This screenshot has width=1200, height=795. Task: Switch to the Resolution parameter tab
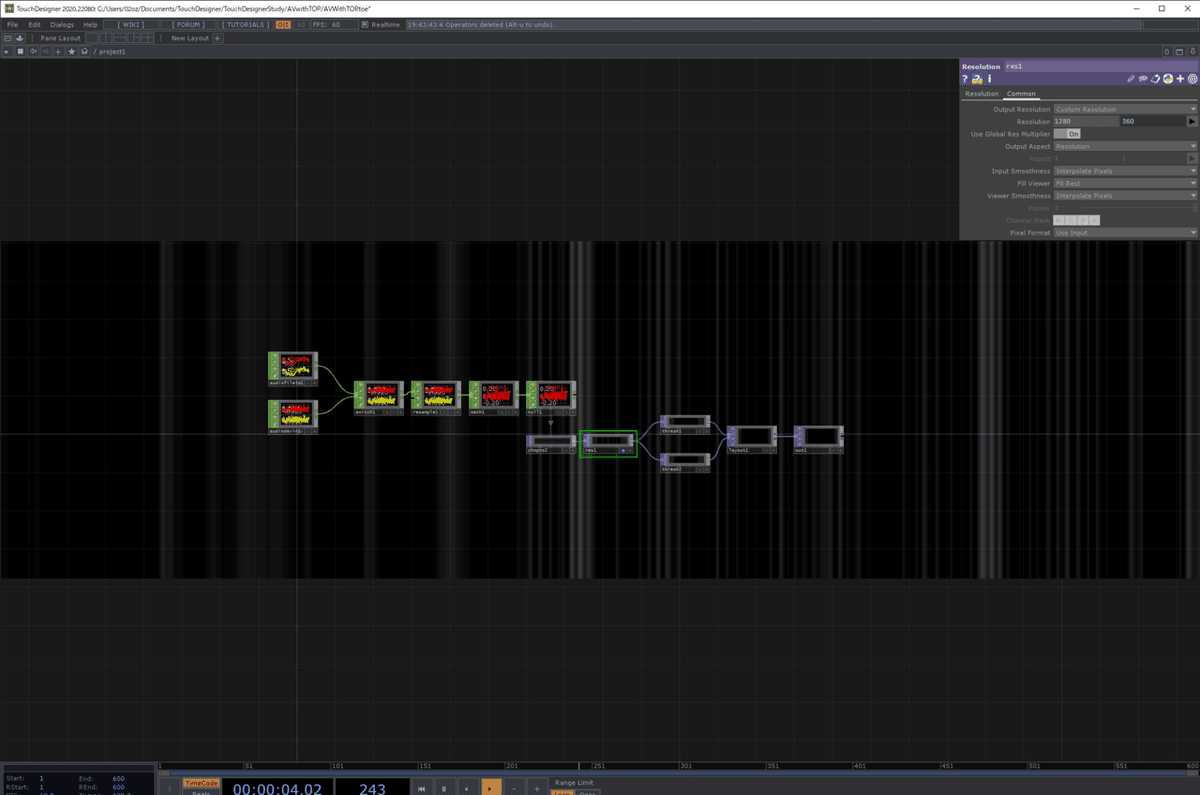click(981, 94)
